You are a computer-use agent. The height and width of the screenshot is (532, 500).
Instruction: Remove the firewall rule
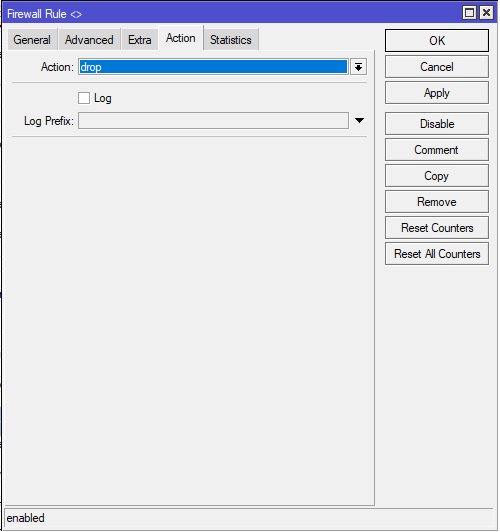(x=437, y=202)
